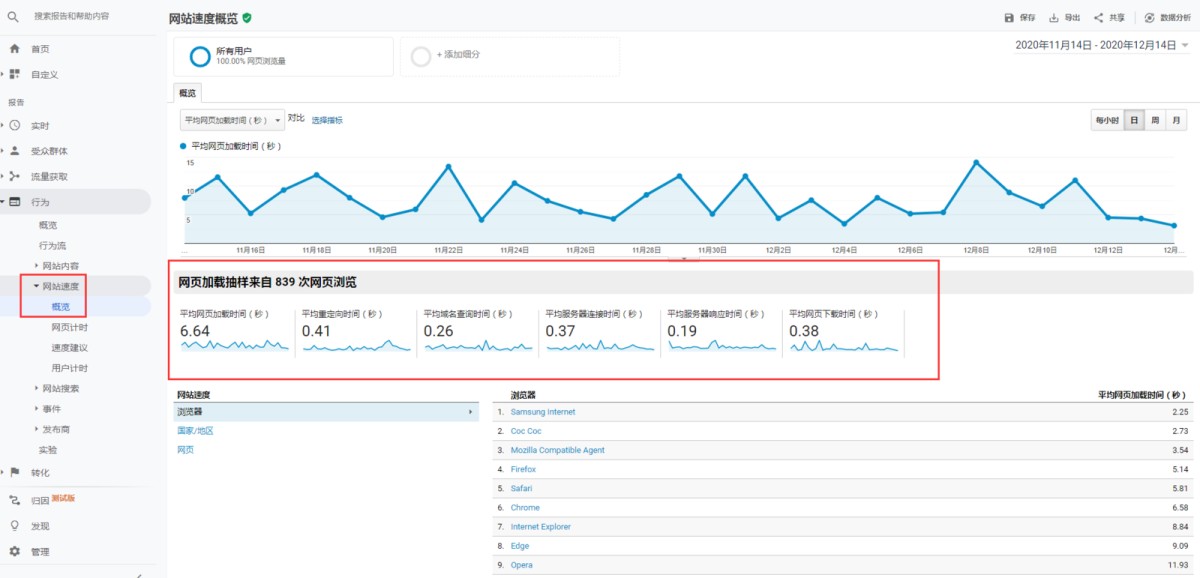Open the 平均网页加载时间 metric dropdown
This screenshot has height=578, width=1200.
[231, 120]
